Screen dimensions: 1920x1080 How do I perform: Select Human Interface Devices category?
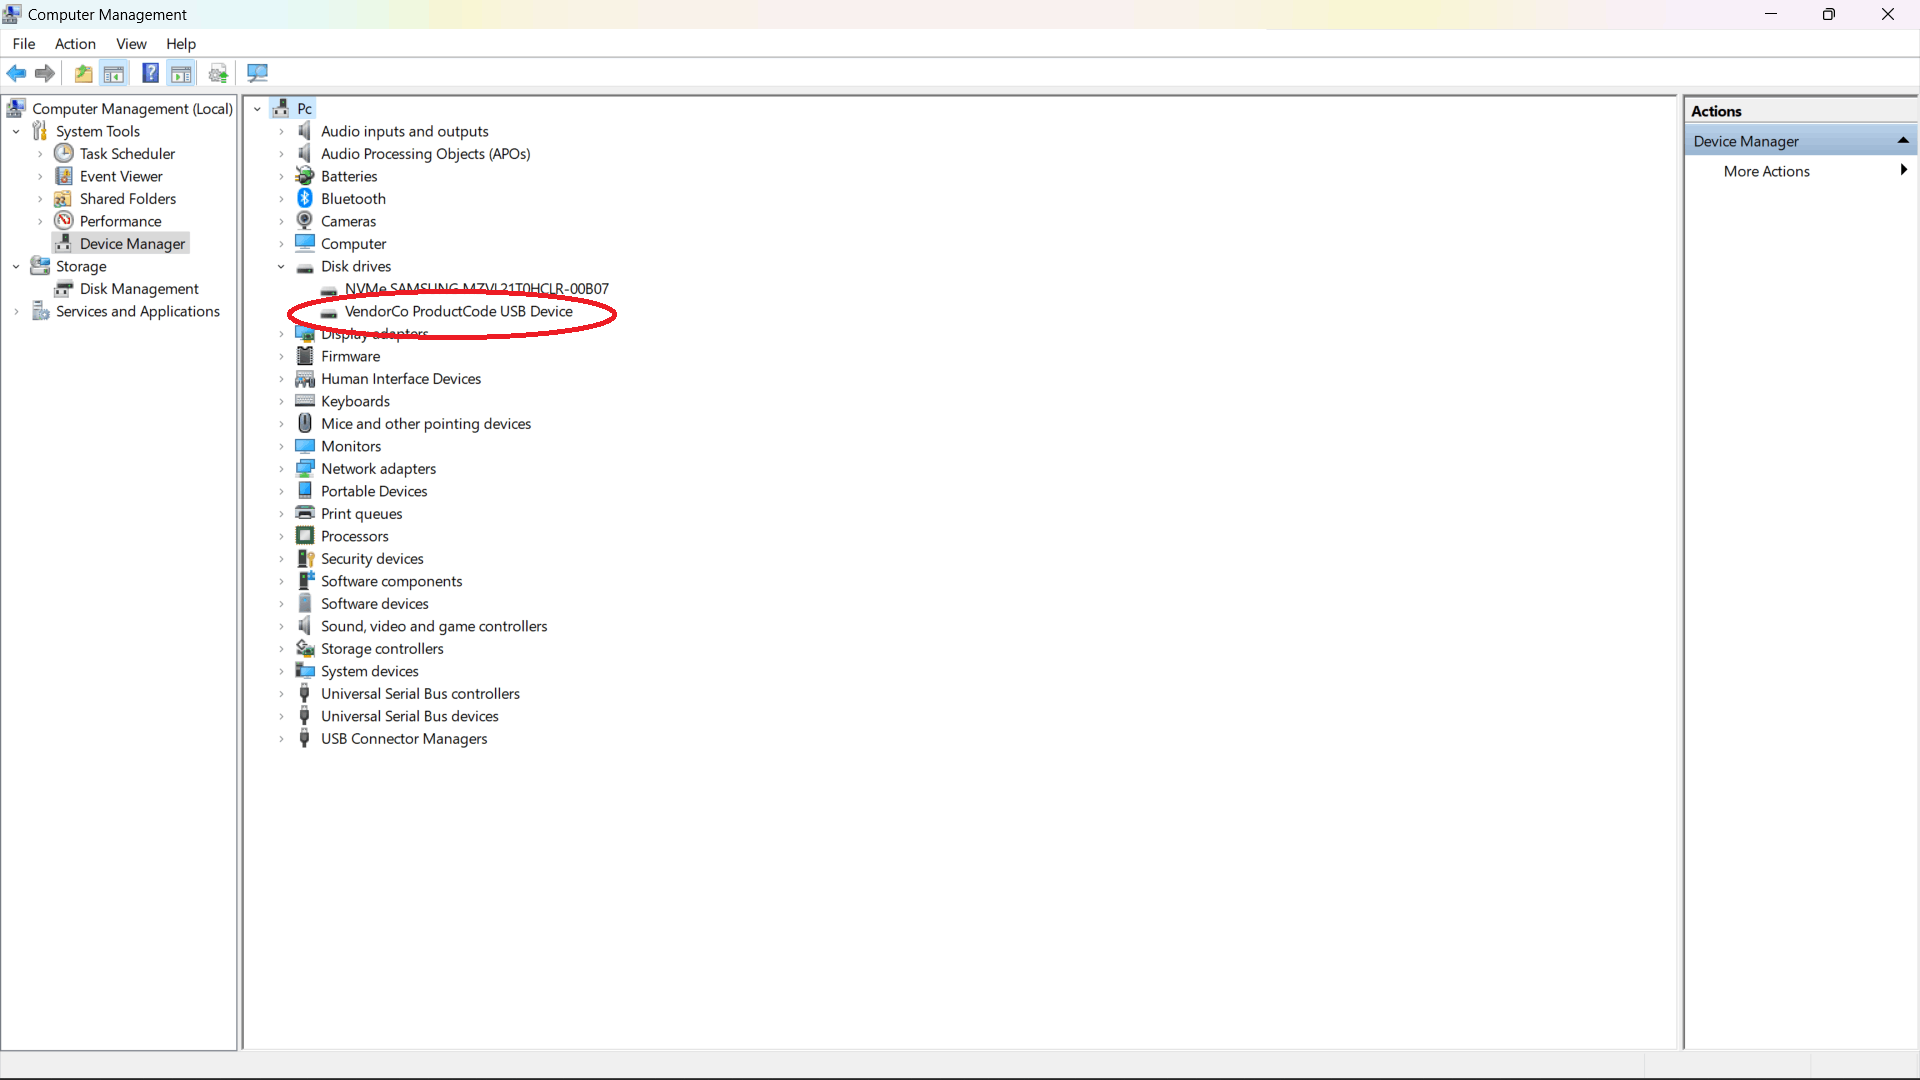(401, 378)
